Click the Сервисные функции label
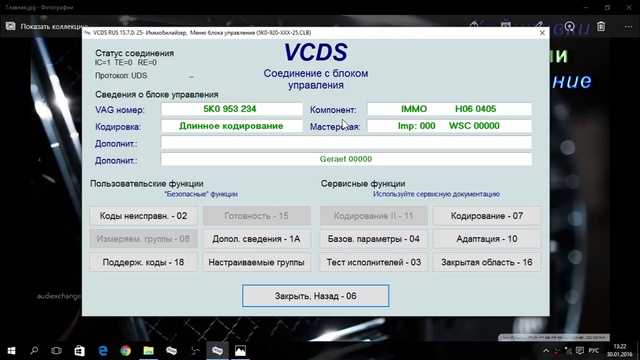The height and width of the screenshot is (360, 640). click(x=363, y=184)
